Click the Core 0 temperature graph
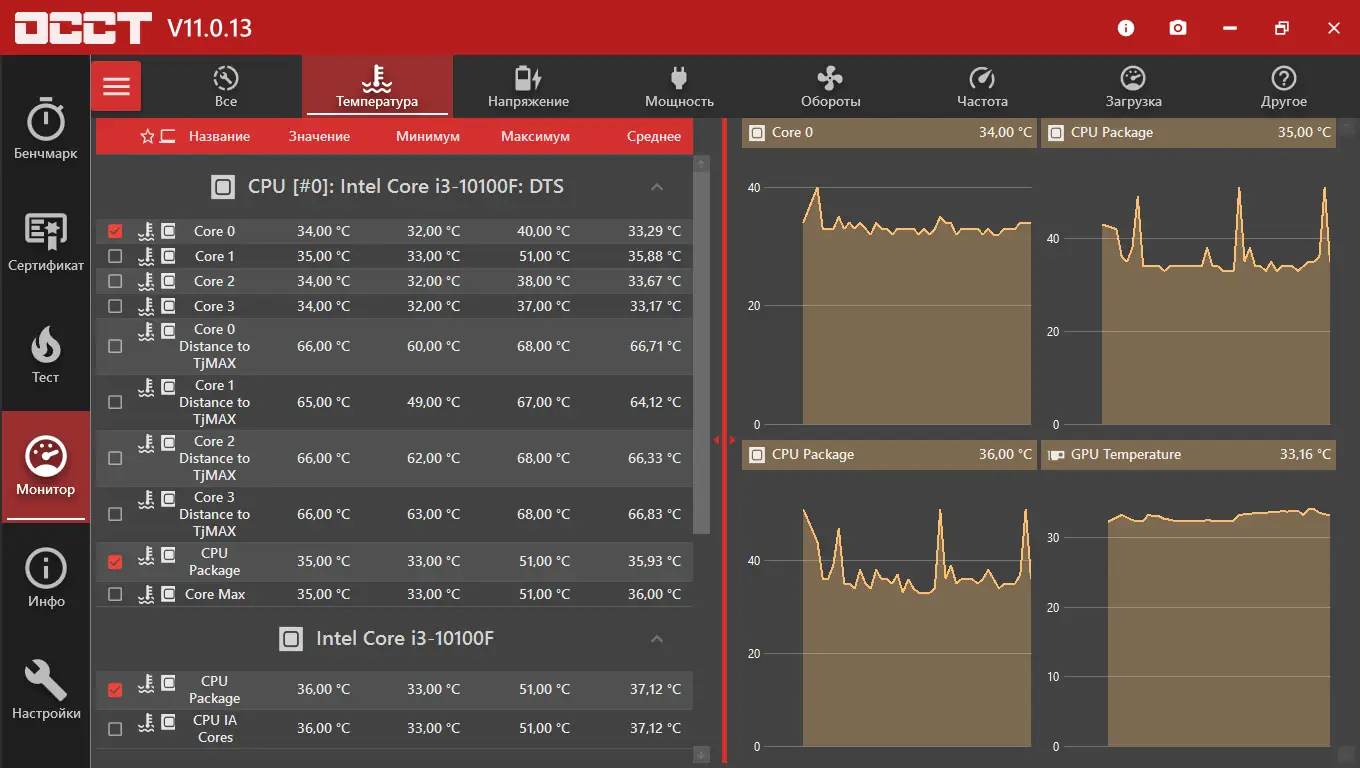Image resolution: width=1360 pixels, height=768 pixels. (x=888, y=290)
